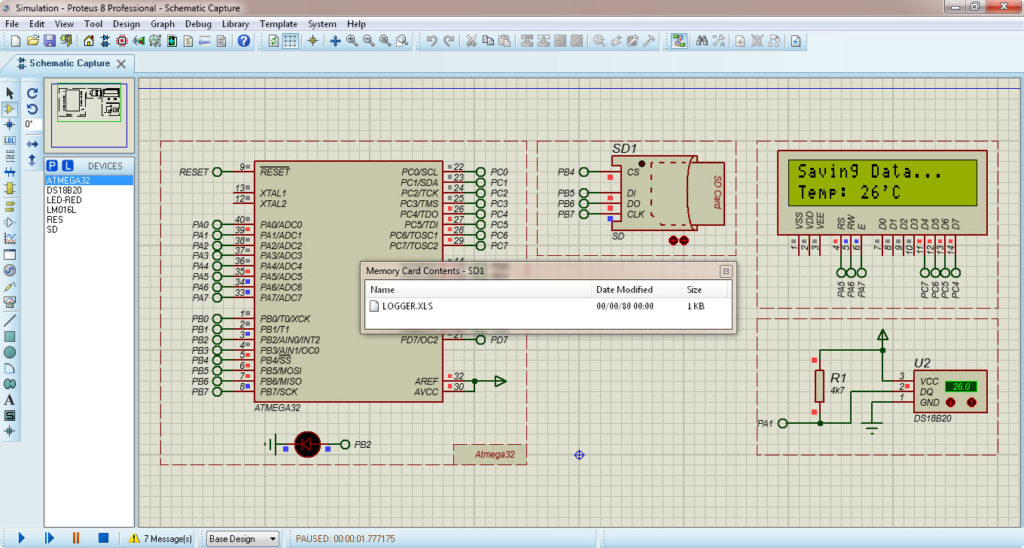1024x548 pixels.
Task: Choose Selection mode arrow tool
Action: click(x=10, y=93)
